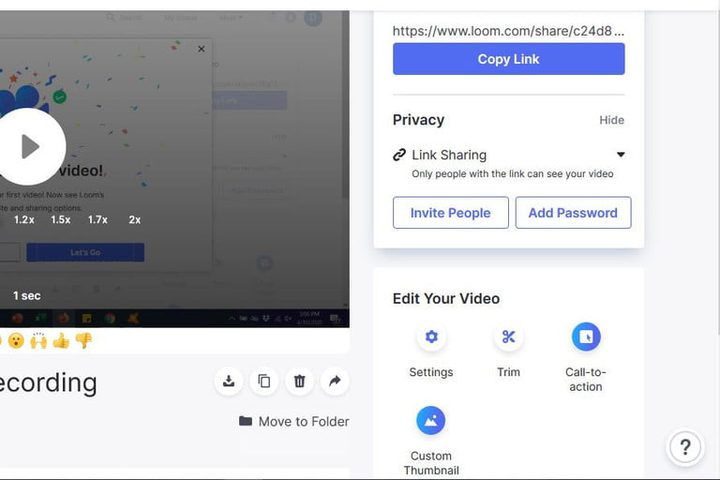React with thumbs up emoji
Viewport: 720px width, 480px height.
point(61,341)
